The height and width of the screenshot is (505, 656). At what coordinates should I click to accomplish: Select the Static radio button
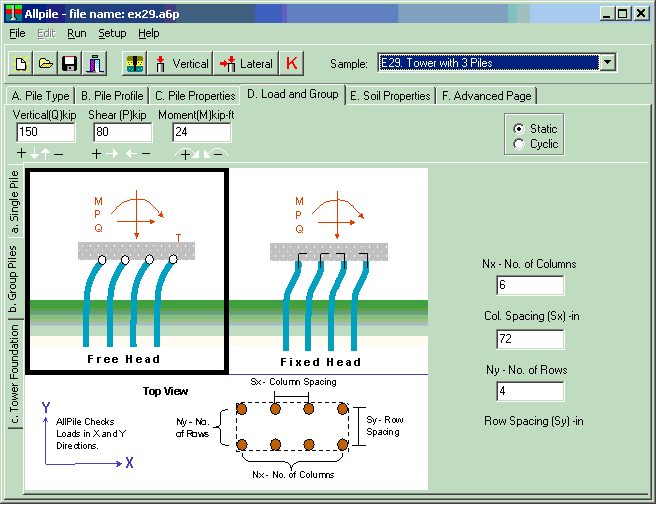[518, 129]
